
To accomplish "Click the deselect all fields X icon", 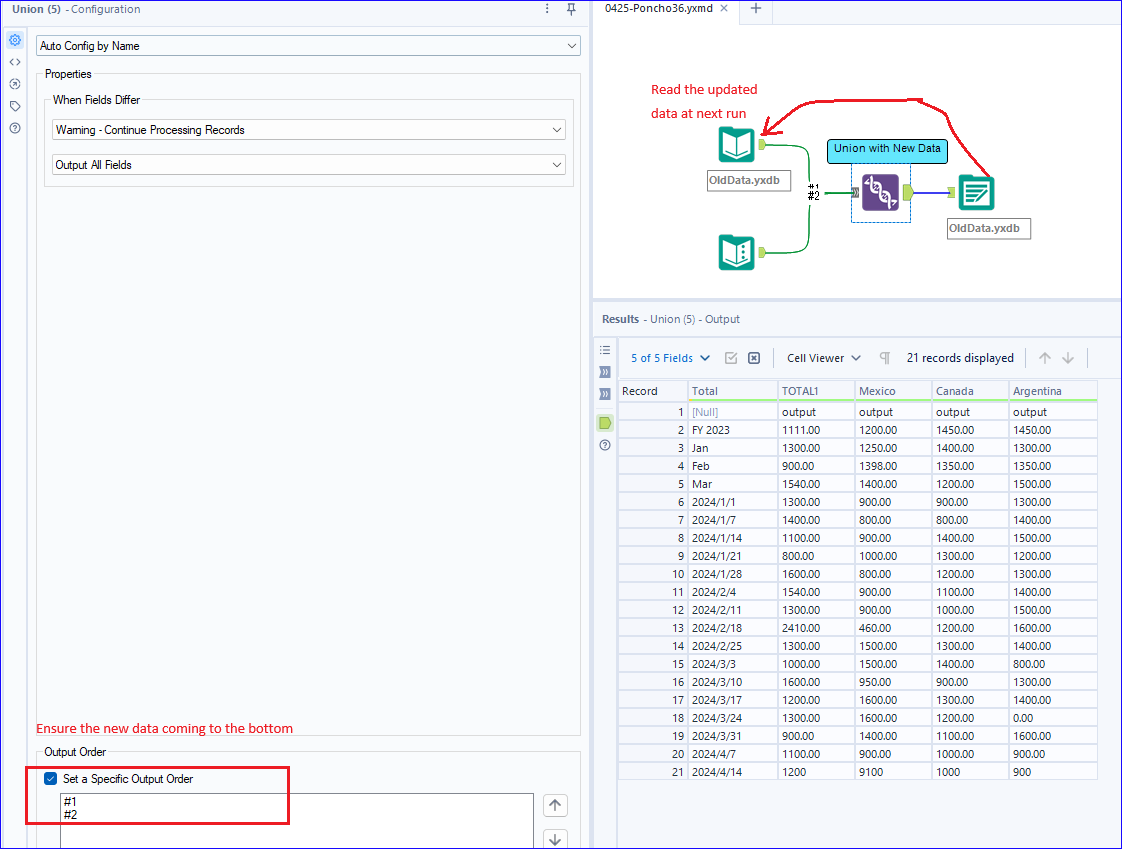I will (754, 358).
